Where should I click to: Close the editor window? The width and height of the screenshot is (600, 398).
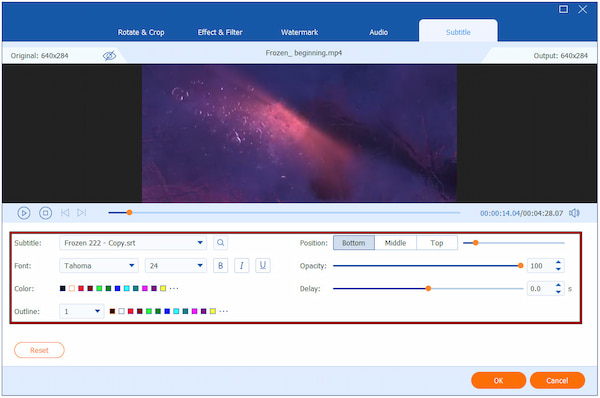coord(582,9)
